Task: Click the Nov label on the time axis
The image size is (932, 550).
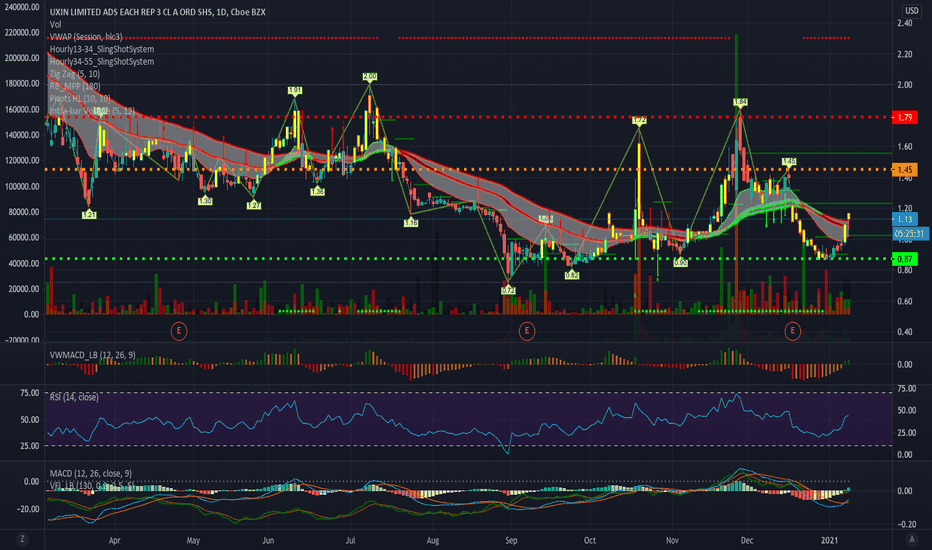Action: [672, 540]
